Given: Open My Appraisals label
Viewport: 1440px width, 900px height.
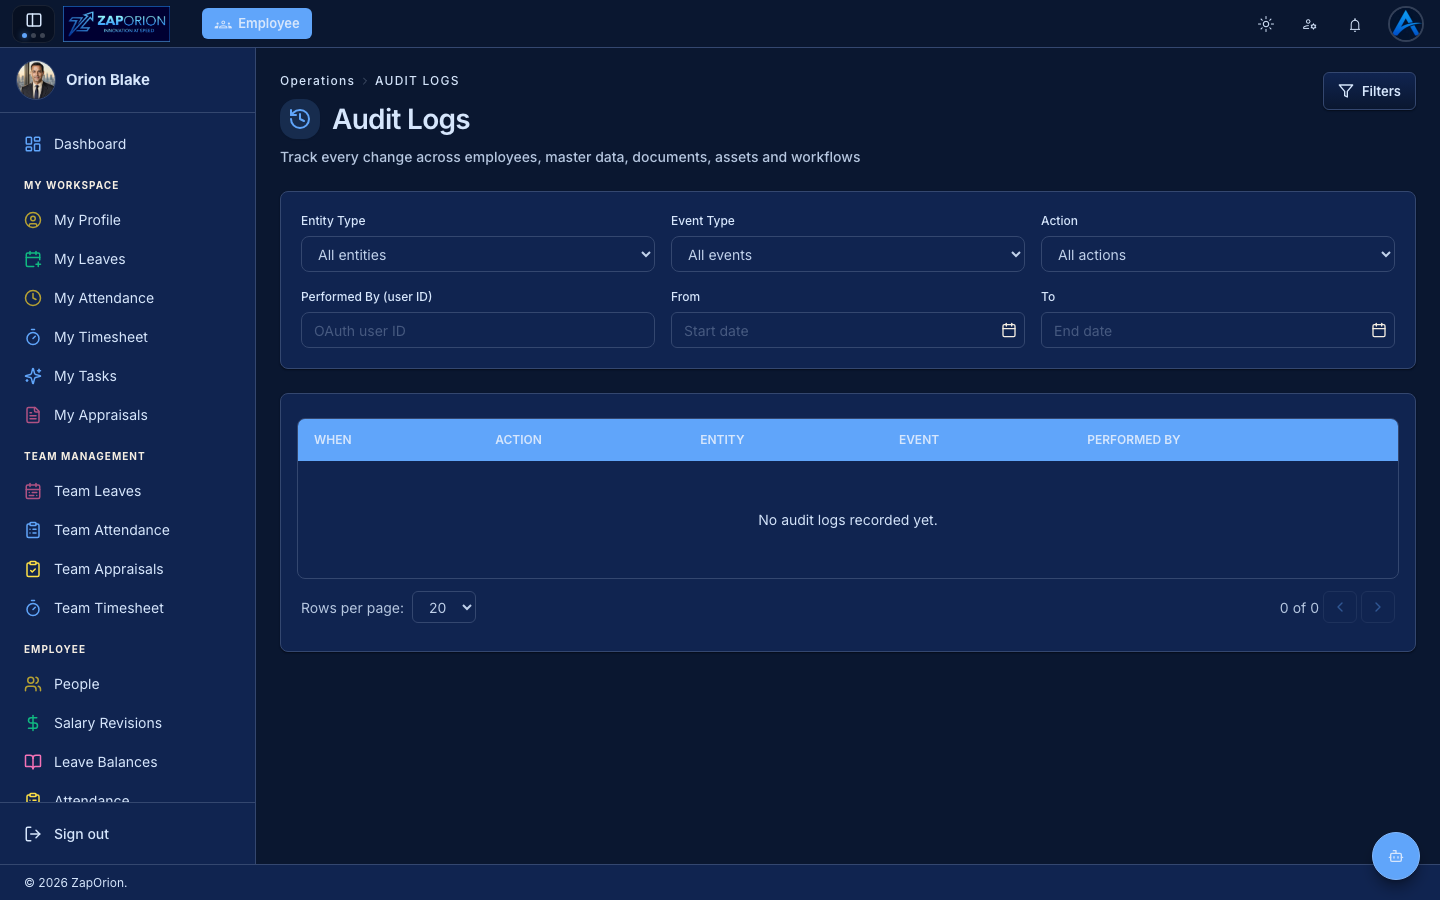Looking at the screenshot, I should pyautogui.click(x=101, y=415).
